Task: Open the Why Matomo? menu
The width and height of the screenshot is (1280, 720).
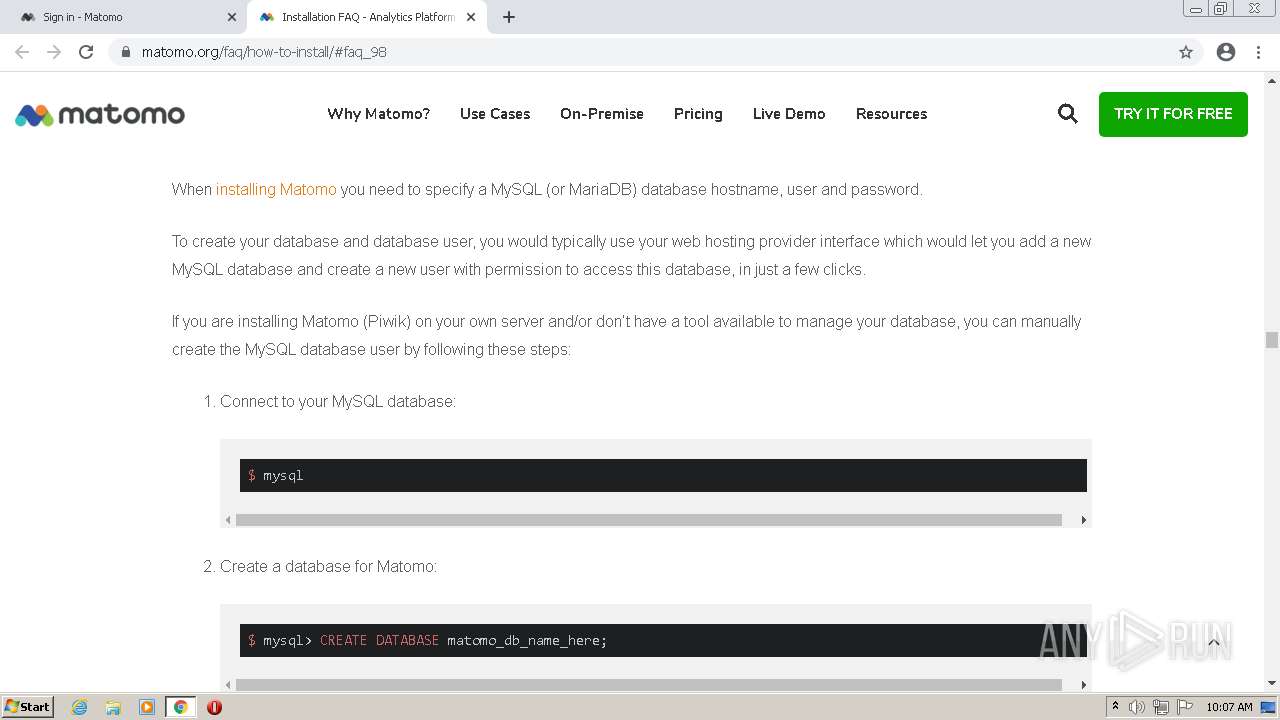Action: 378,114
